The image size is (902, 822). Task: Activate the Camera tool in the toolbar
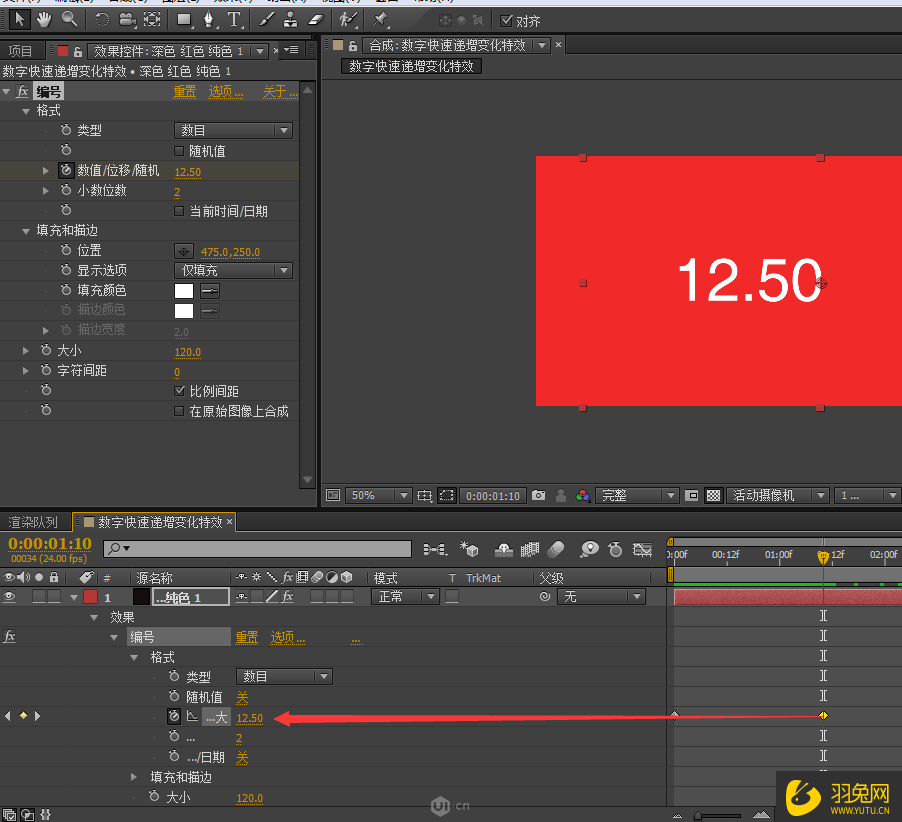126,17
